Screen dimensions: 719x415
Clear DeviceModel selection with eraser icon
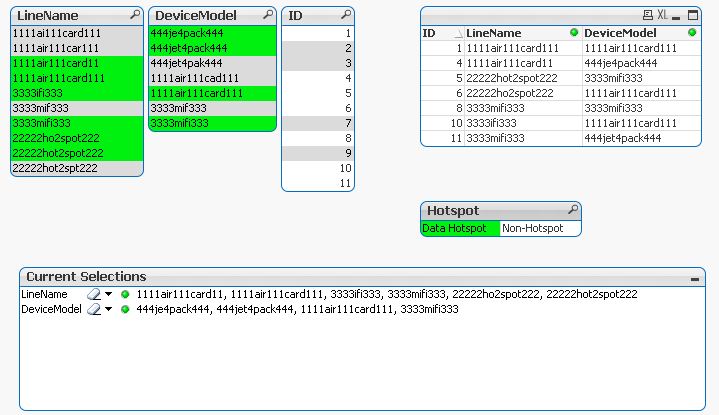(x=94, y=309)
